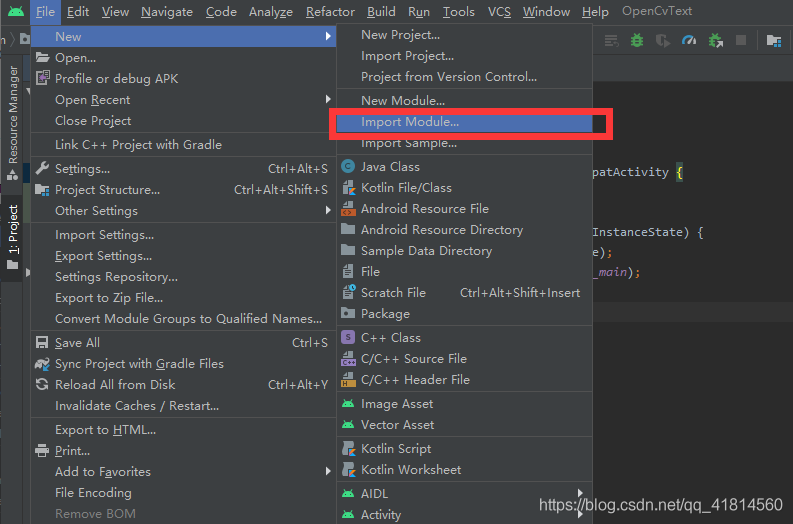The height and width of the screenshot is (524, 793).
Task: Select Import Module... from New submenu
Action: (410, 122)
